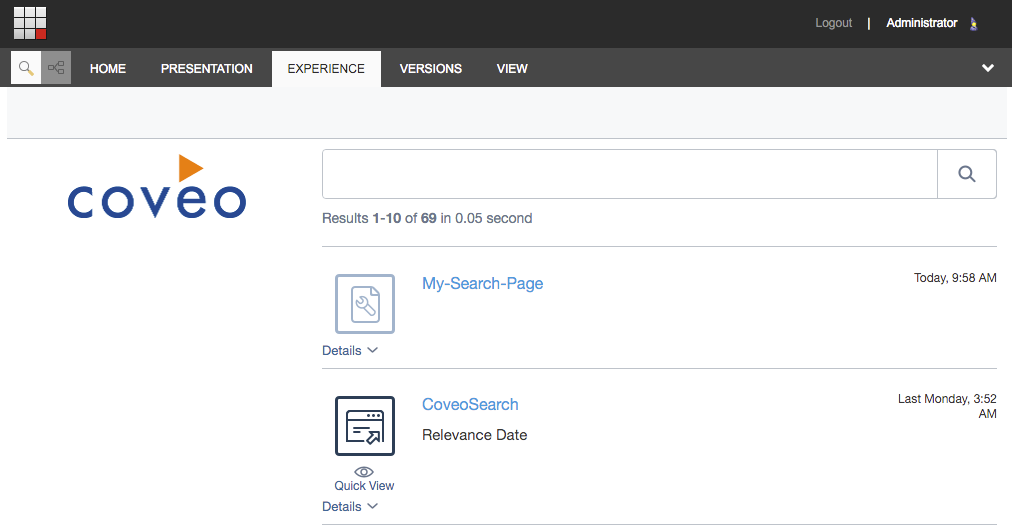The image size is (1012, 532).
Task: Click the magnifier search toggle in ribbon
Action: coord(26,68)
